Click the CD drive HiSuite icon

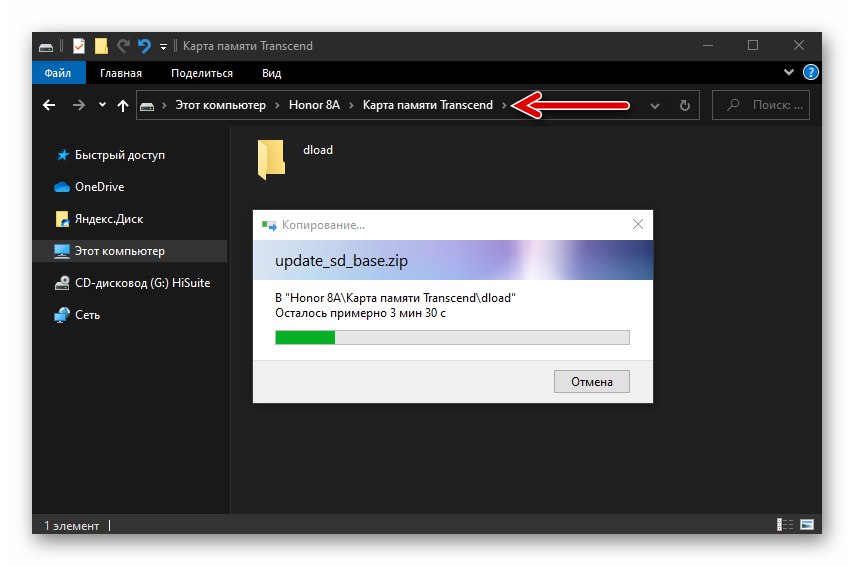tap(62, 283)
